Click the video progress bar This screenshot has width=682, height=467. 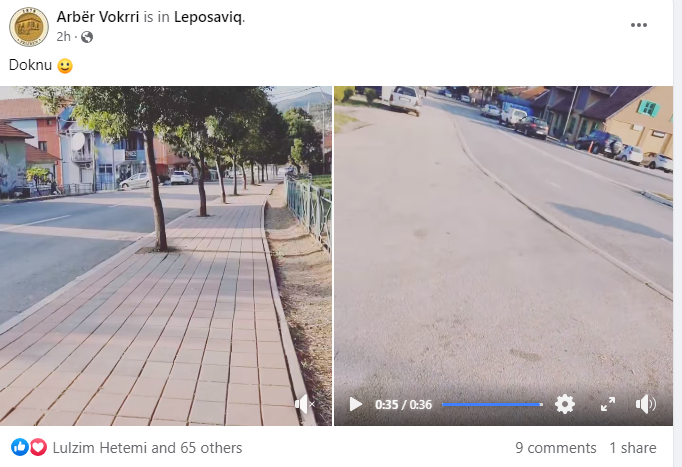(x=492, y=404)
